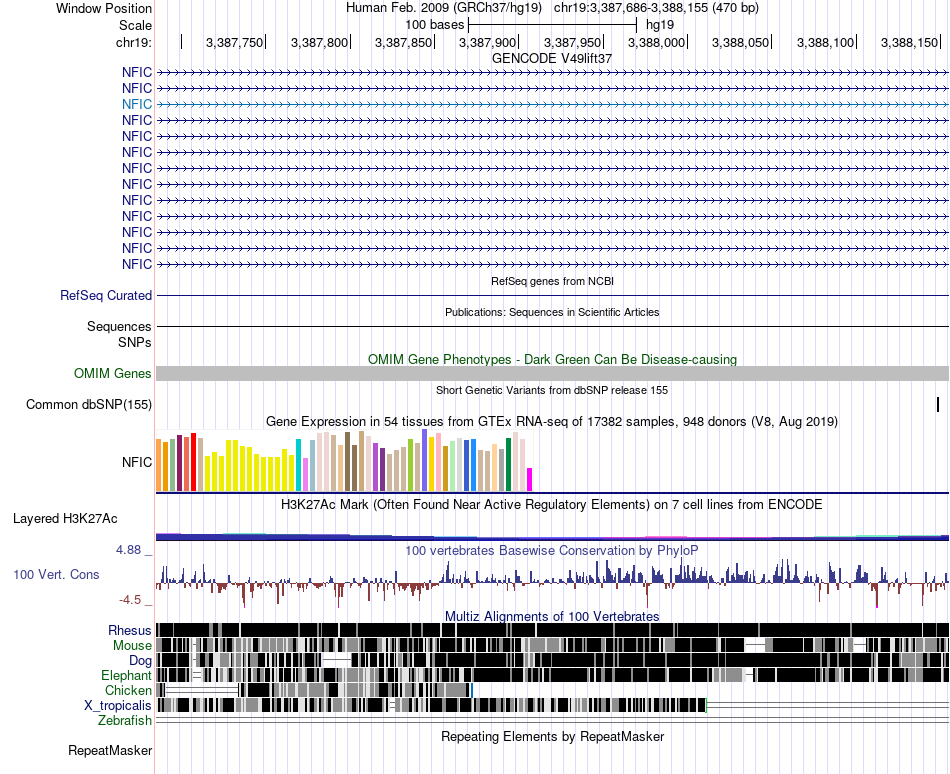Click the 100 bases scale bar label
Viewport: 950px width, 774px height.
[434, 25]
